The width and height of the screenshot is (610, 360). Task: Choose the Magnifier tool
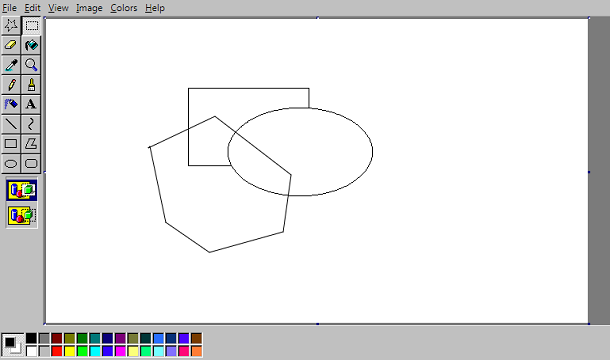[x=31, y=65]
